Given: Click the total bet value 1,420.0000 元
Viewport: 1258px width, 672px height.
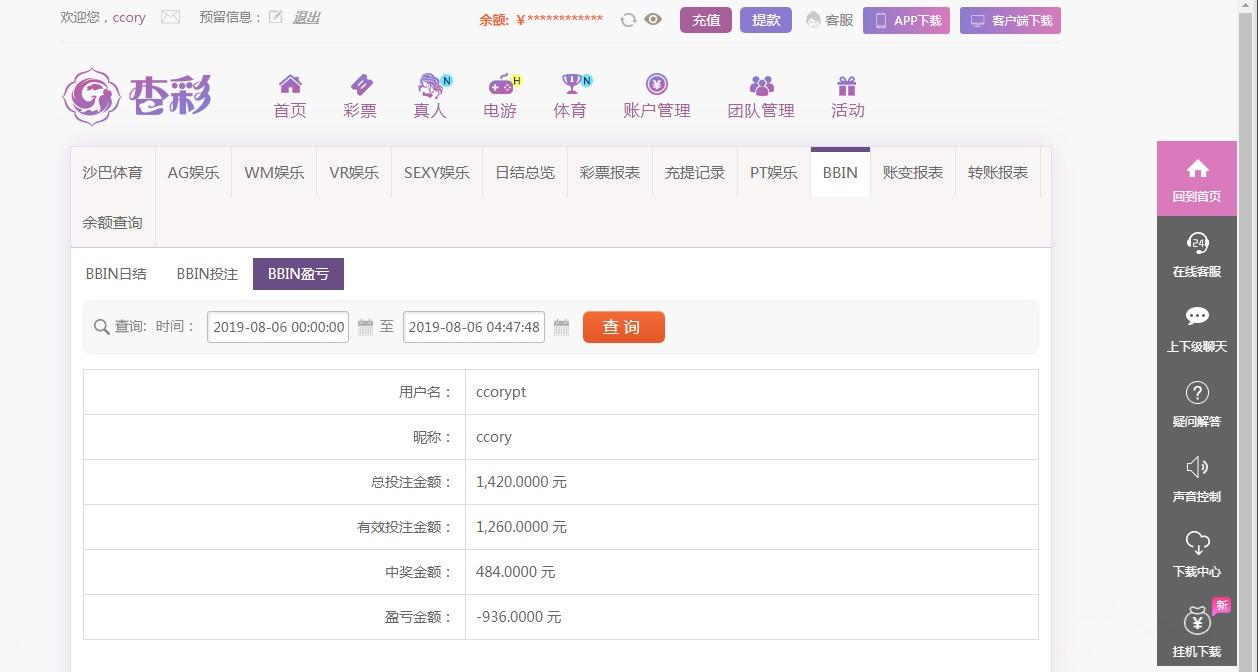Looking at the screenshot, I should 521,482.
